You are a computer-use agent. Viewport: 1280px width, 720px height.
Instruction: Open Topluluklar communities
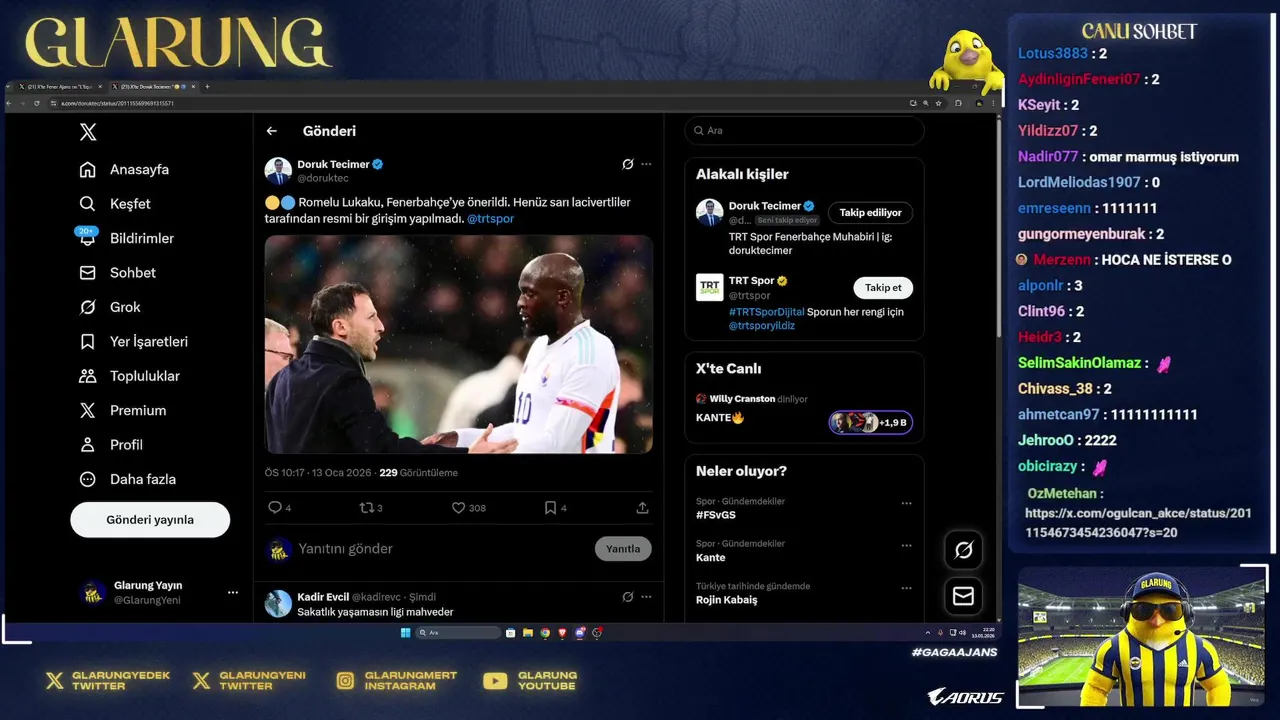tap(129, 376)
